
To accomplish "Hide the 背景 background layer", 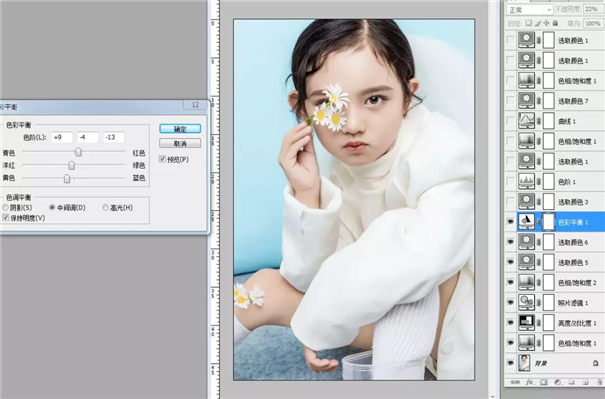I will [510, 363].
